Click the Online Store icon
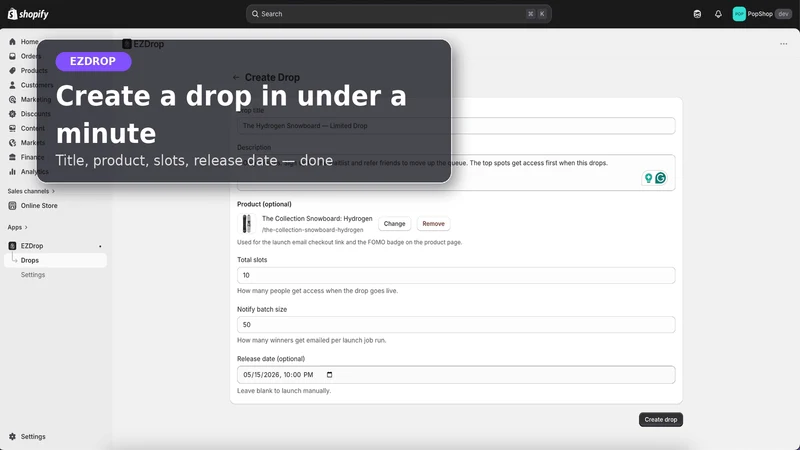 [12, 206]
